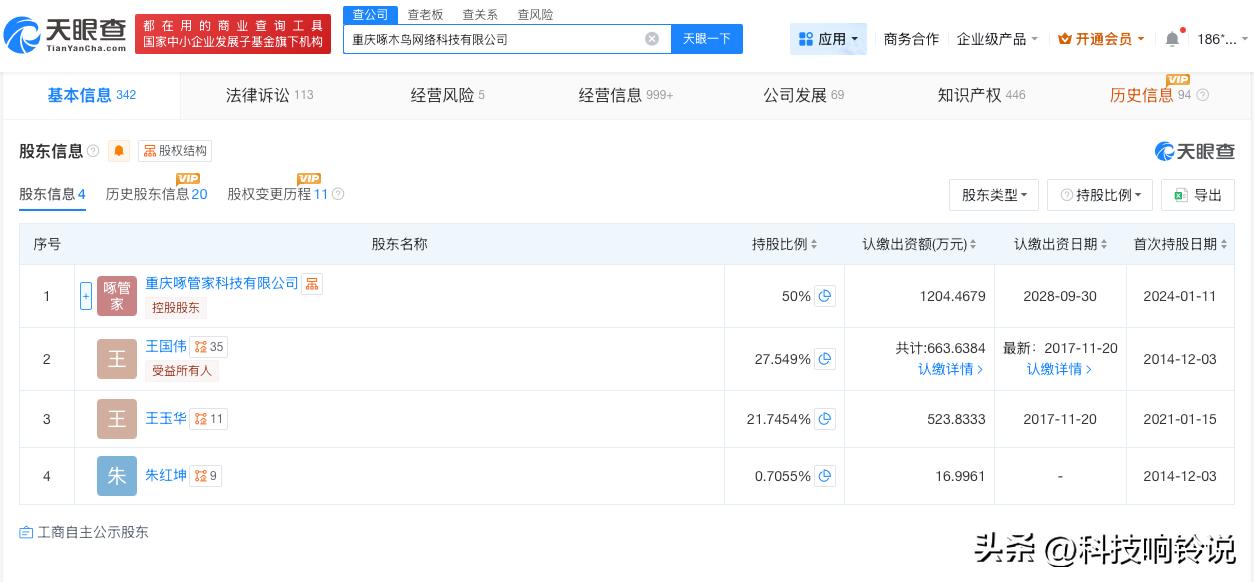This screenshot has height=582, width=1254.
Task: Open 商务合作 link in header
Action: pos(911,39)
